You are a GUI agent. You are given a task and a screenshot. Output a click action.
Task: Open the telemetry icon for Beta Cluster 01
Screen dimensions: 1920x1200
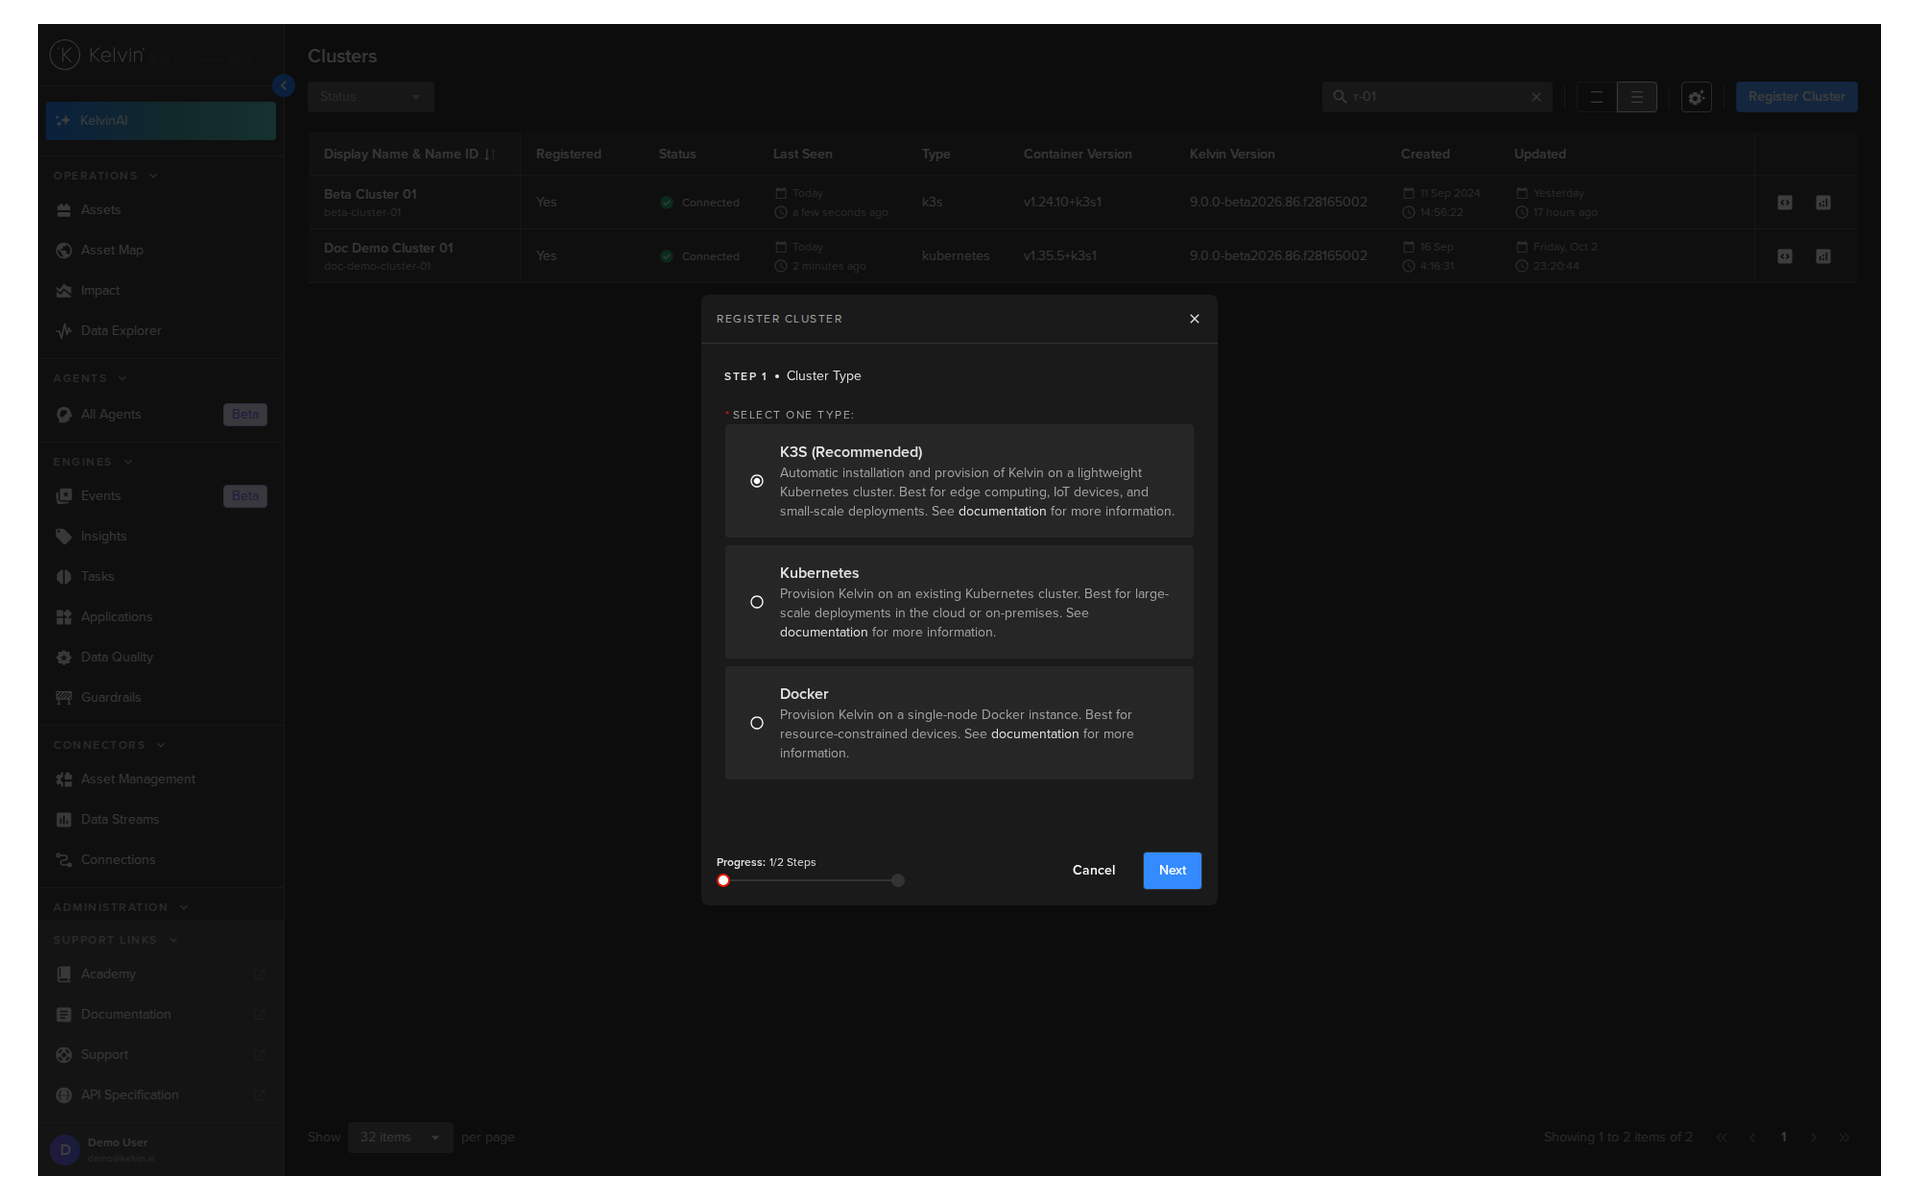click(x=1823, y=203)
